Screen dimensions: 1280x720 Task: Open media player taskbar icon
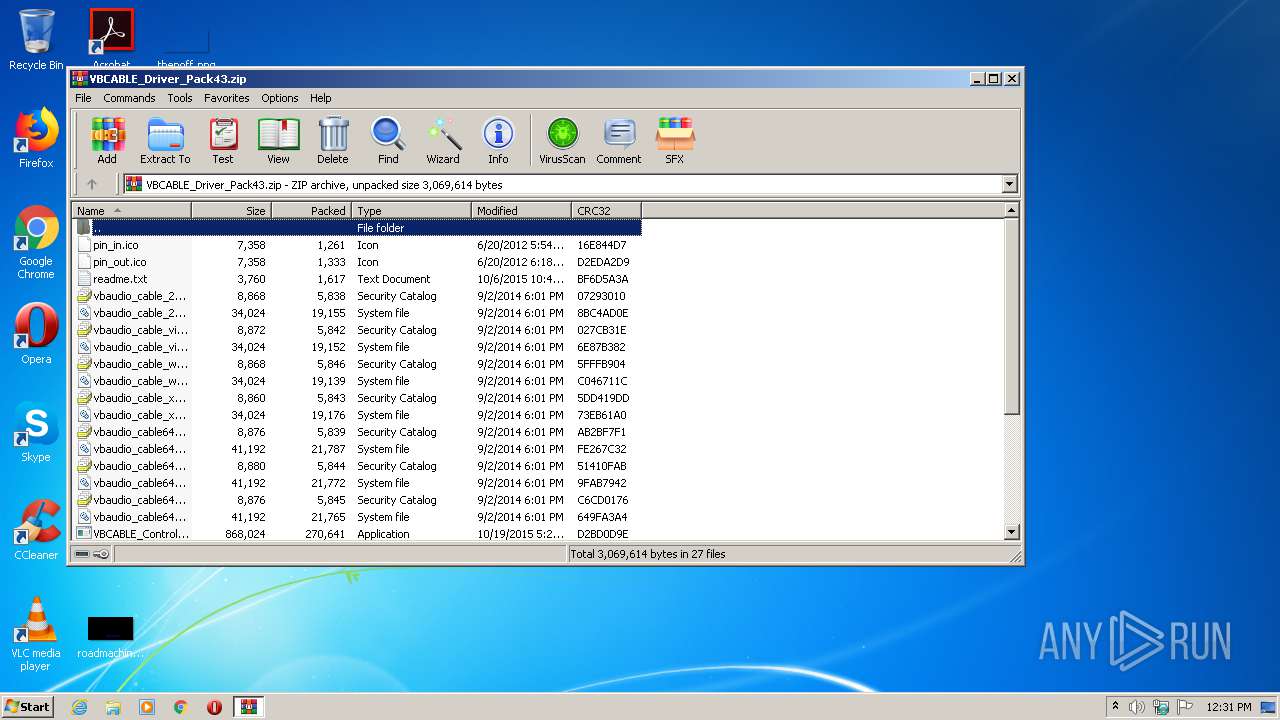point(147,707)
